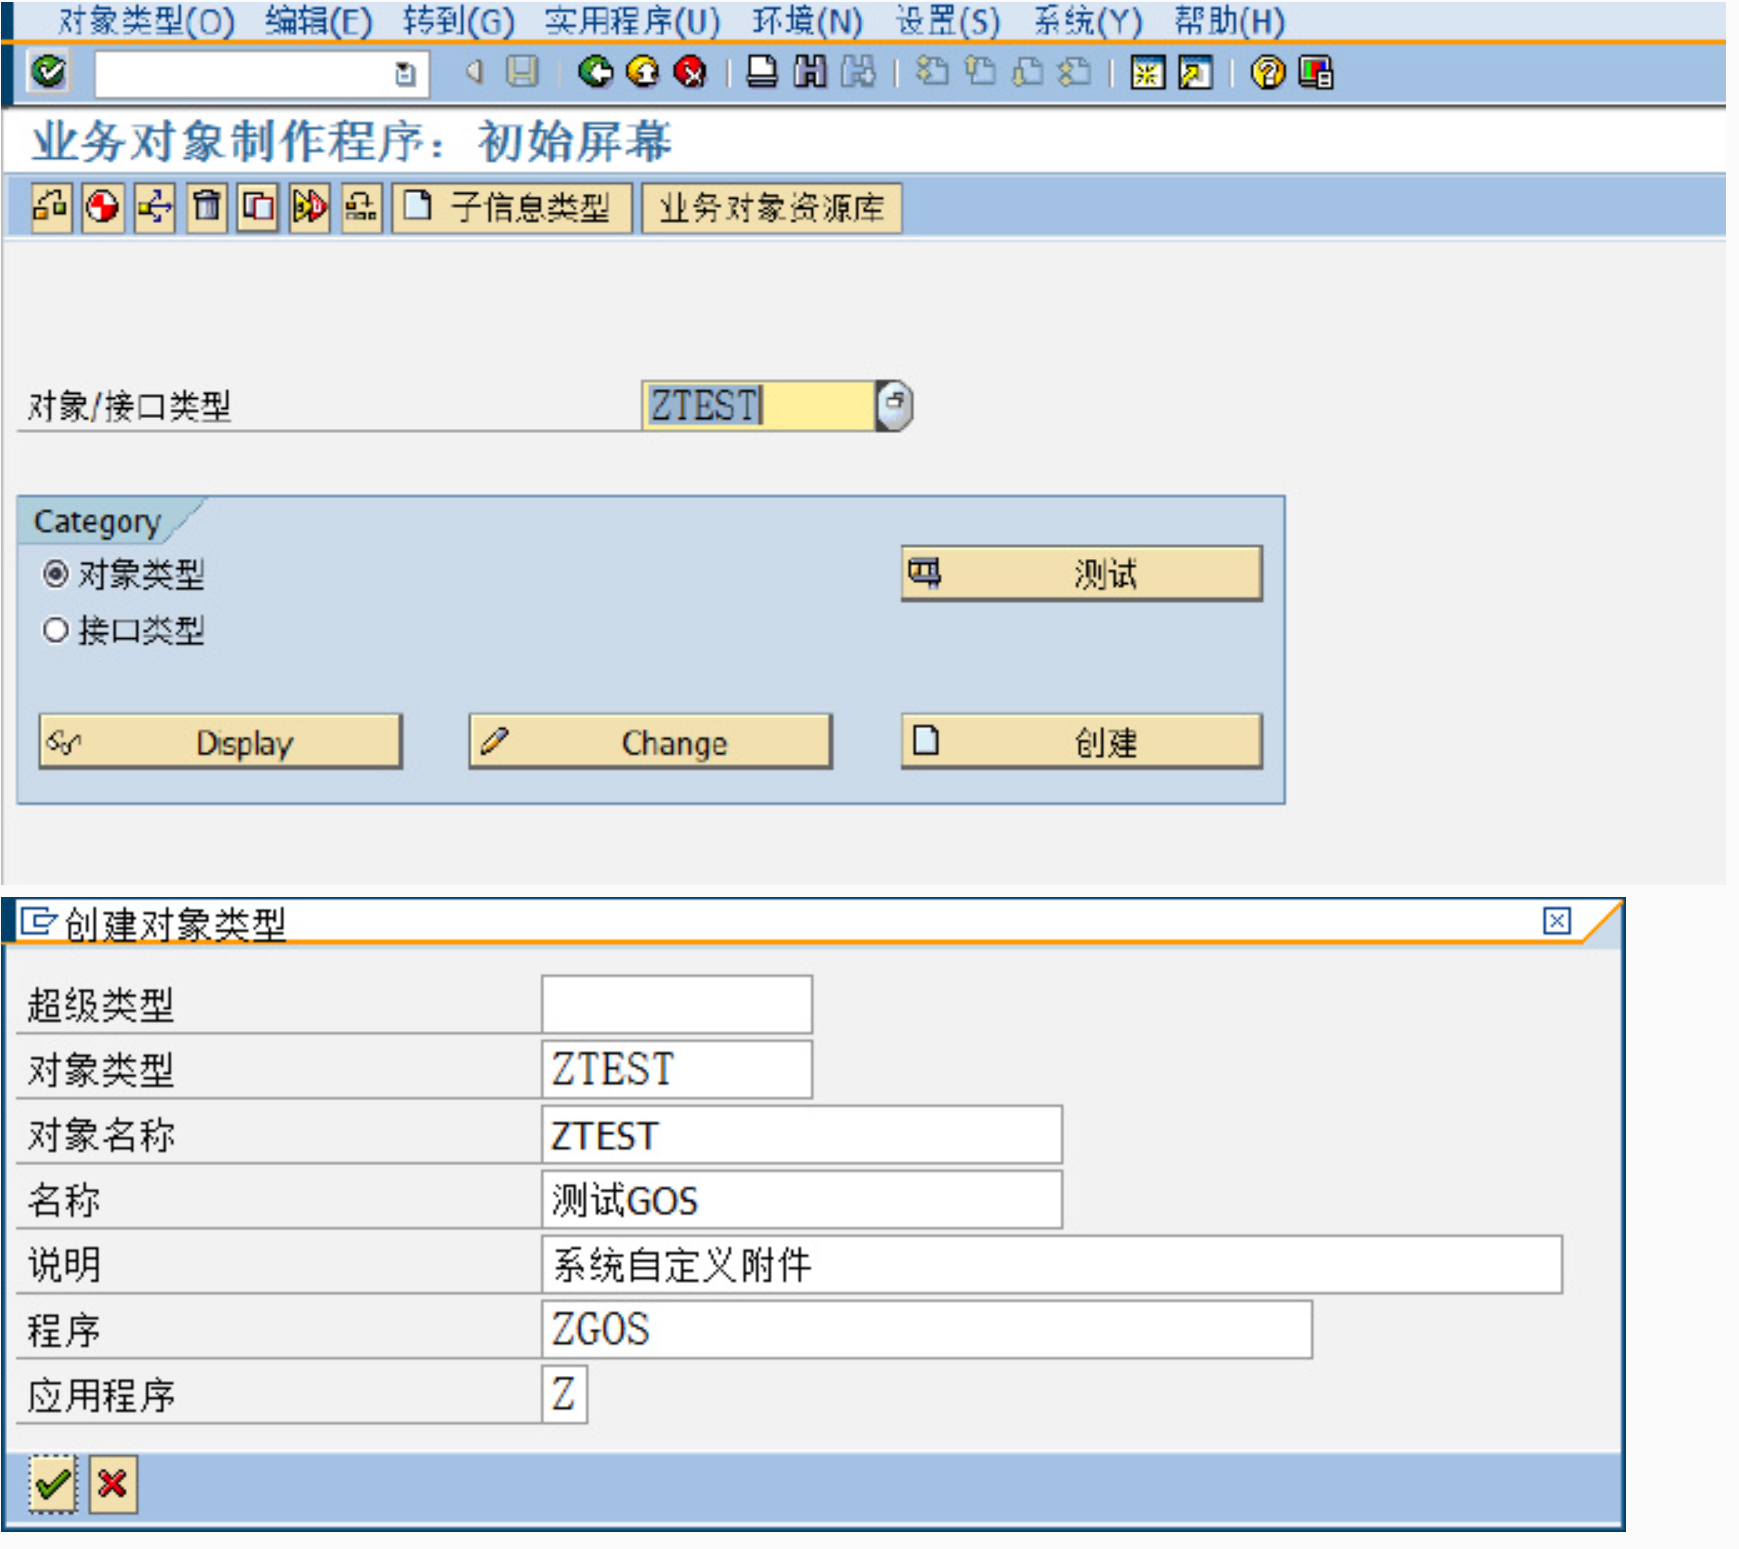Click the 对象名称 input field
The width and height of the screenshot is (1739, 1549).
[802, 1134]
